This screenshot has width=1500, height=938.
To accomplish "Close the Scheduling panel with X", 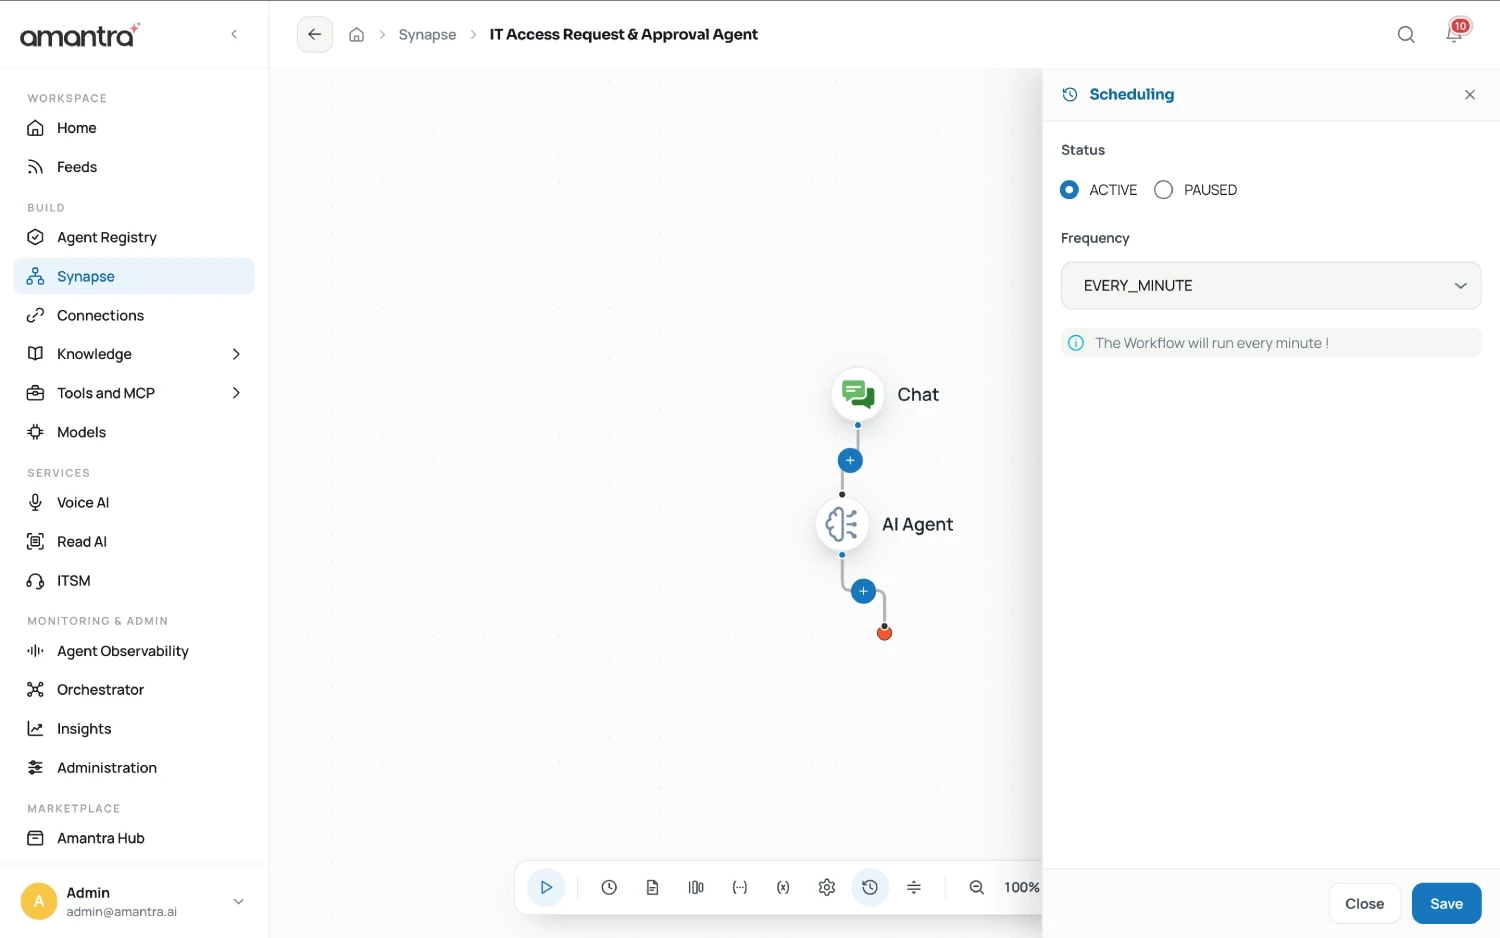I will (1470, 95).
